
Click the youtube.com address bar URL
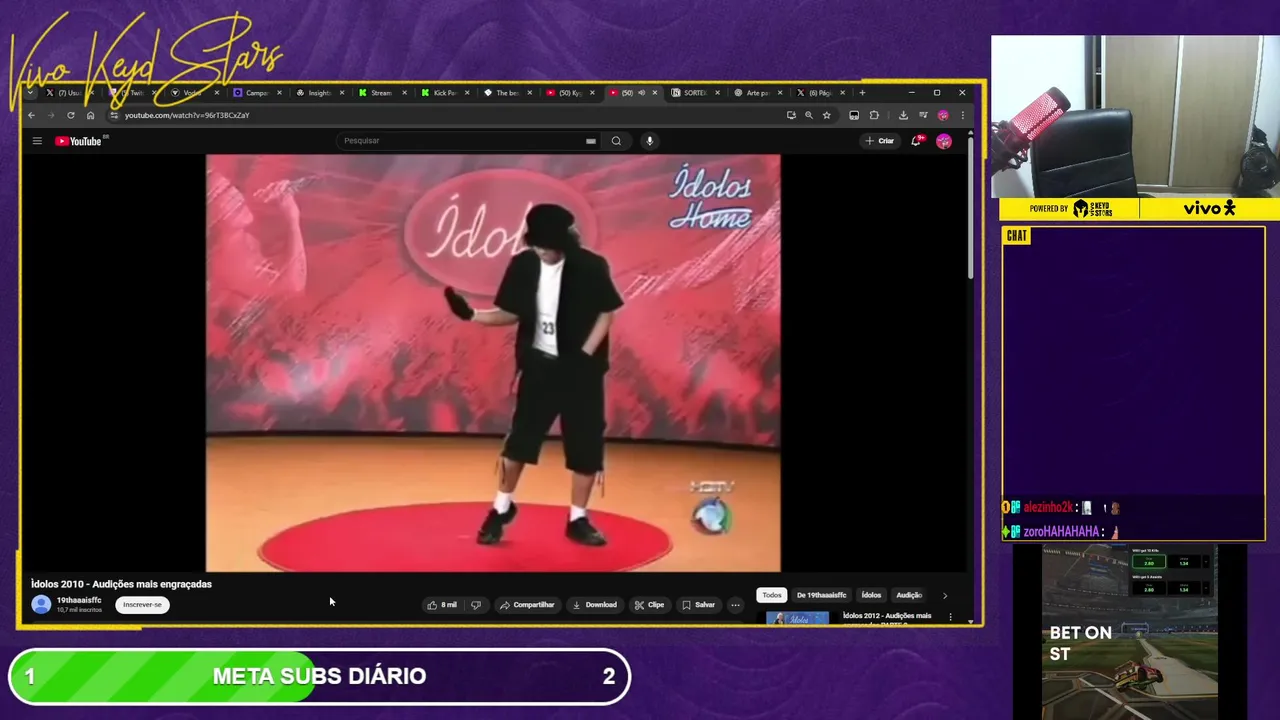pyautogui.click(x=187, y=115)
